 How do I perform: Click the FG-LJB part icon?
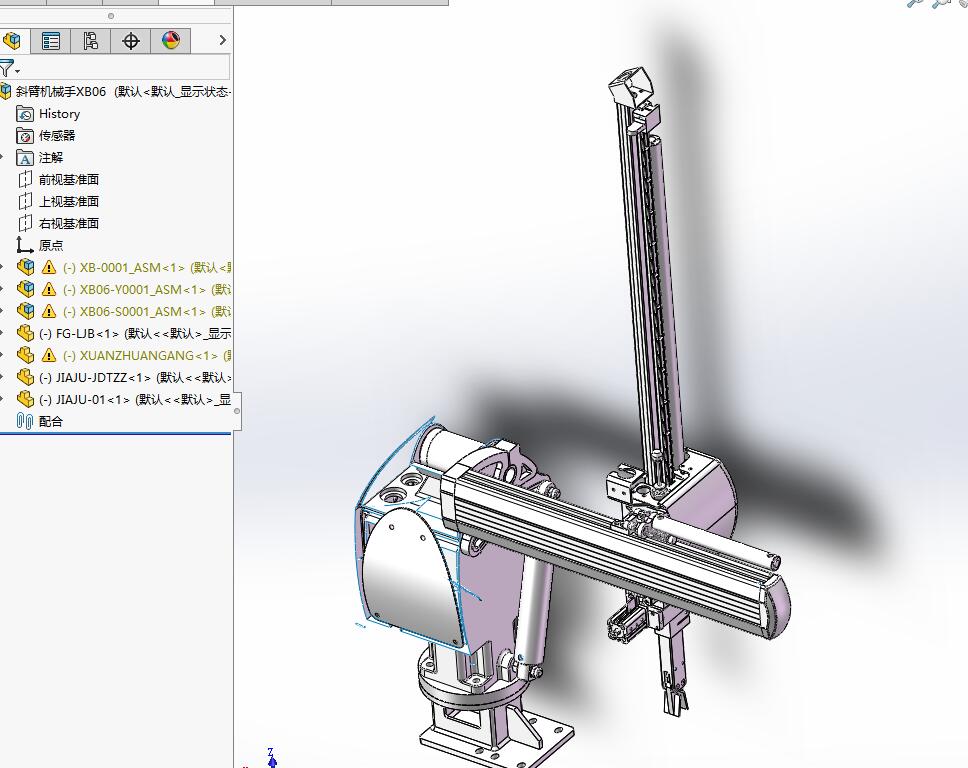pyautogui.click(x=25, y=333)
